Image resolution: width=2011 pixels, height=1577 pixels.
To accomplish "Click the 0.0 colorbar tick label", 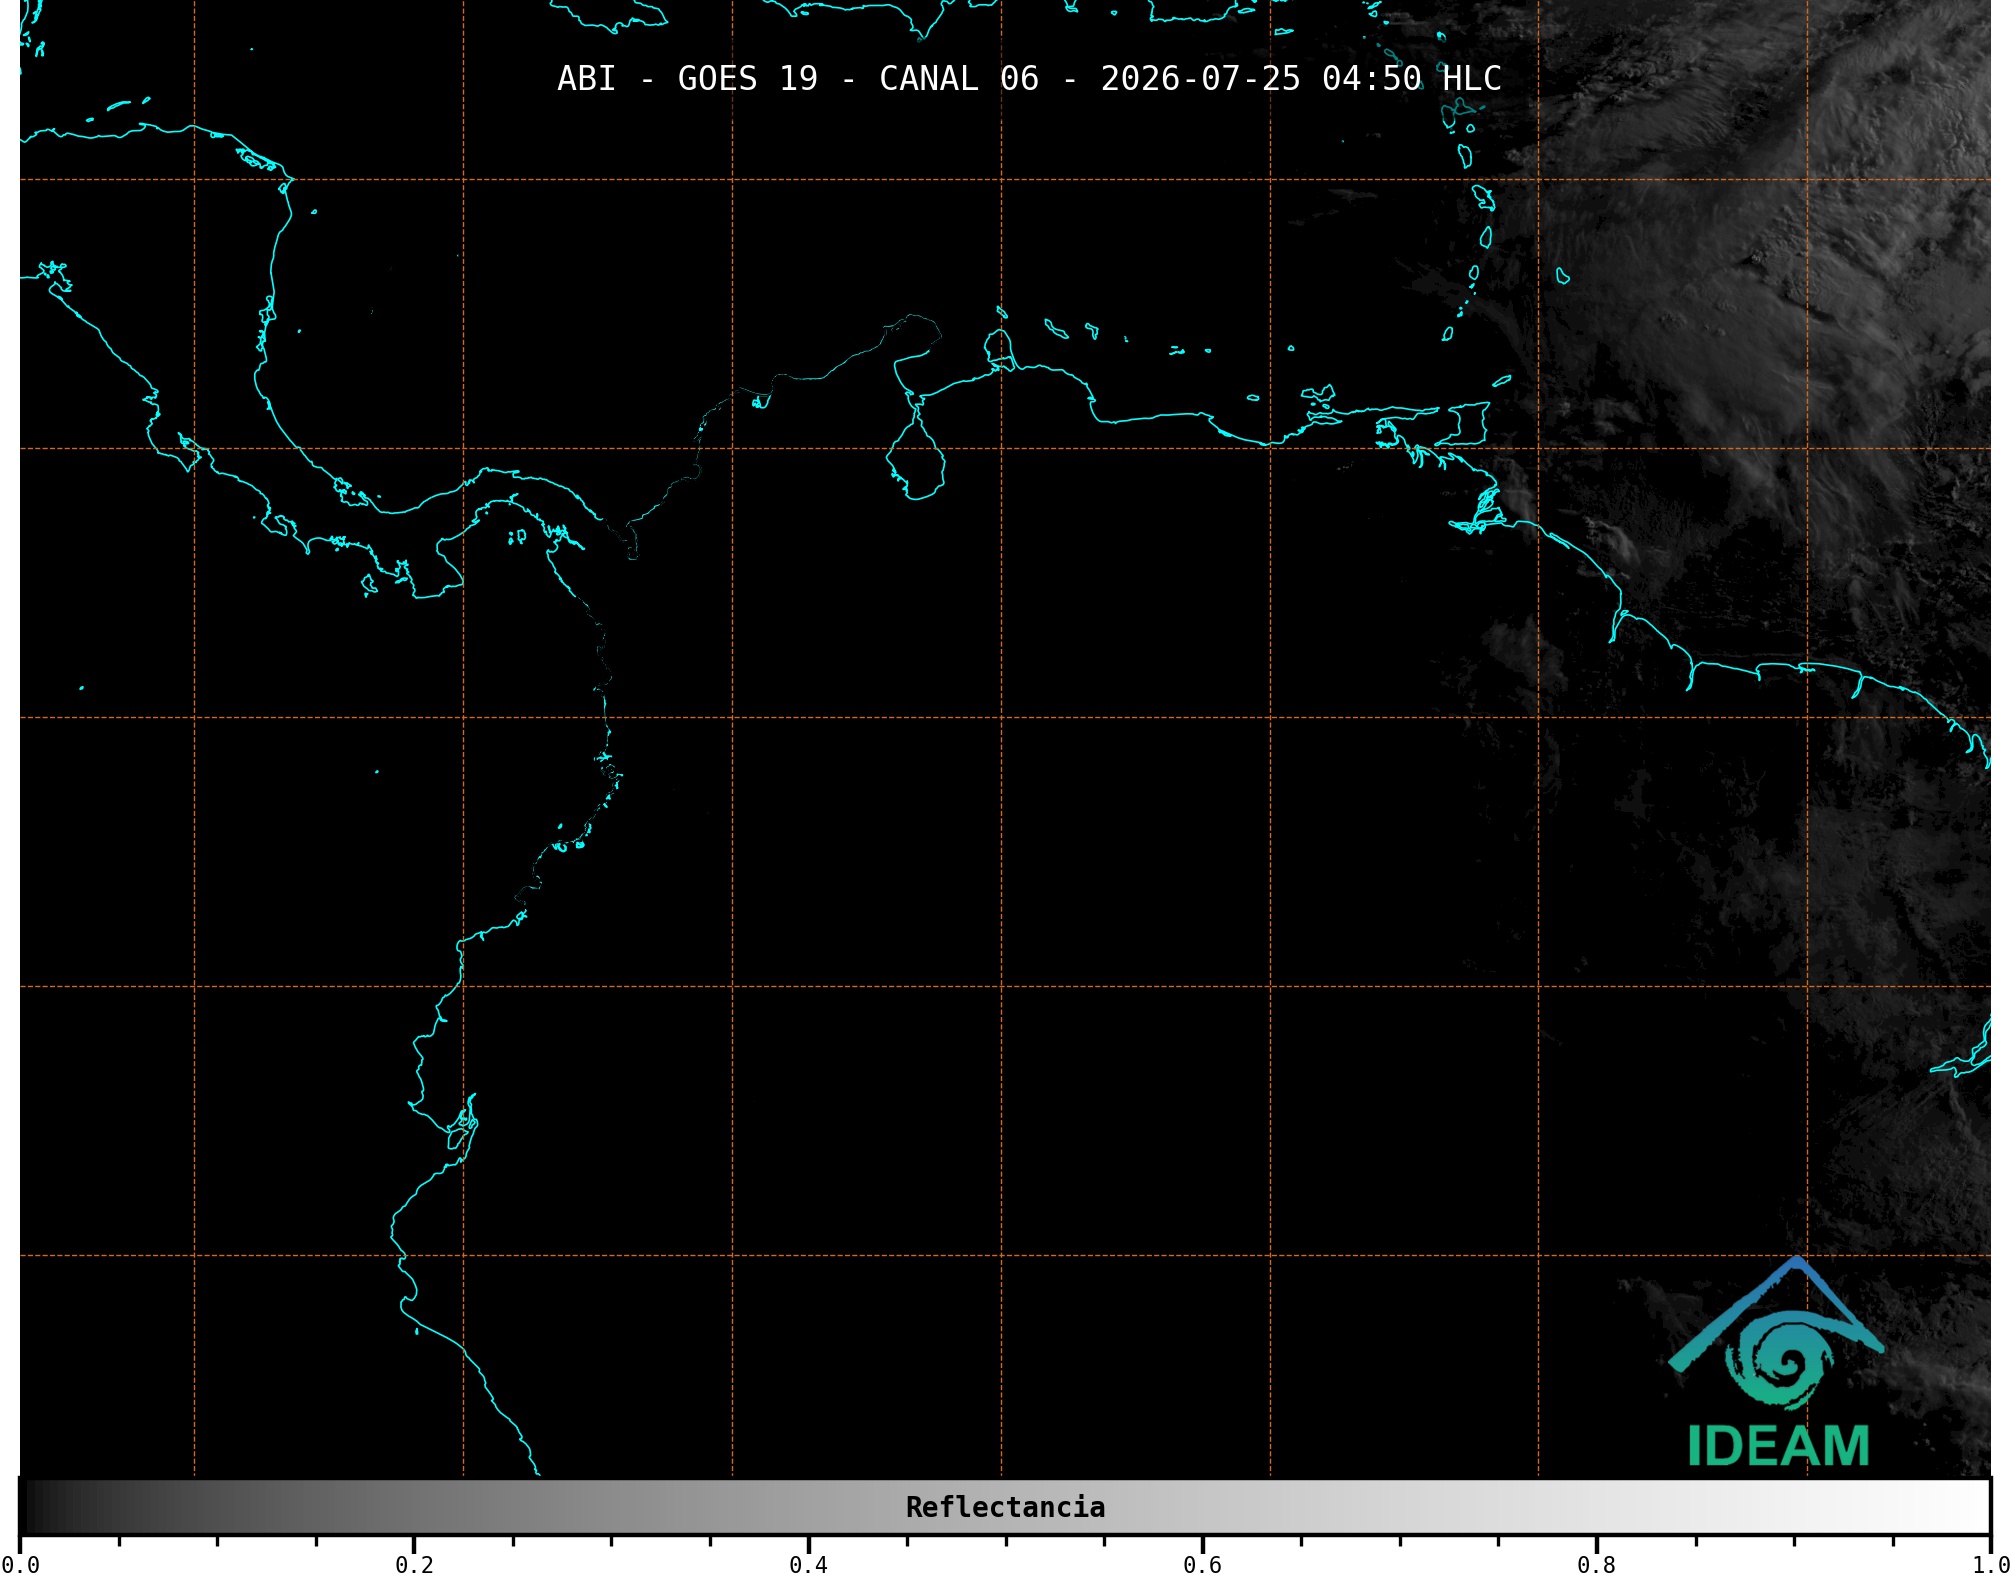I will [20, 1565].
